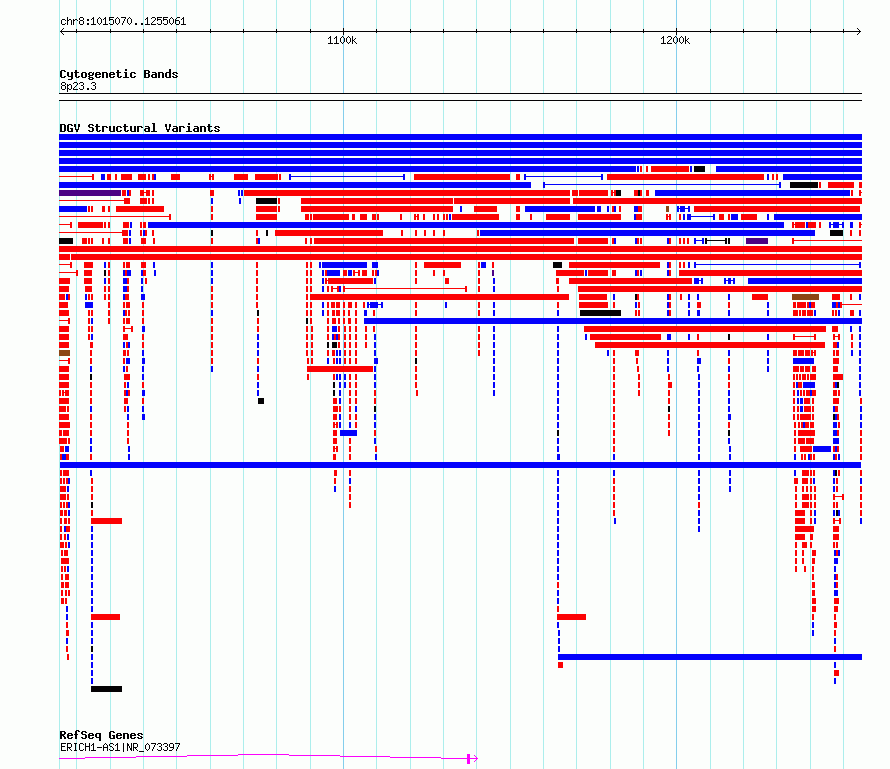Image resolution: width=890 pixels, height=769 pixels.
Task: Select the blue bar starting right of 1100k
Action: [613, 321]
